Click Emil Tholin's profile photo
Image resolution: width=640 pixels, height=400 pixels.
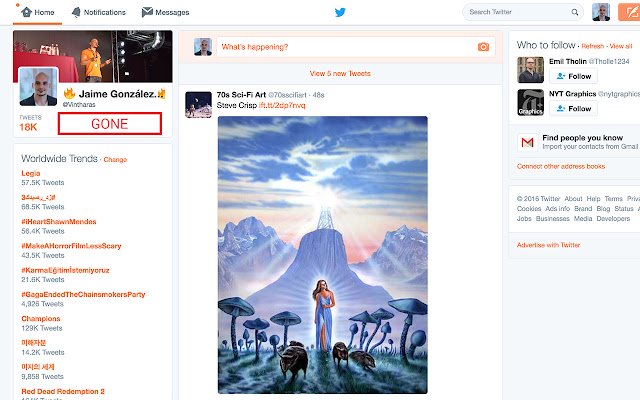click(x=530, y=70)
